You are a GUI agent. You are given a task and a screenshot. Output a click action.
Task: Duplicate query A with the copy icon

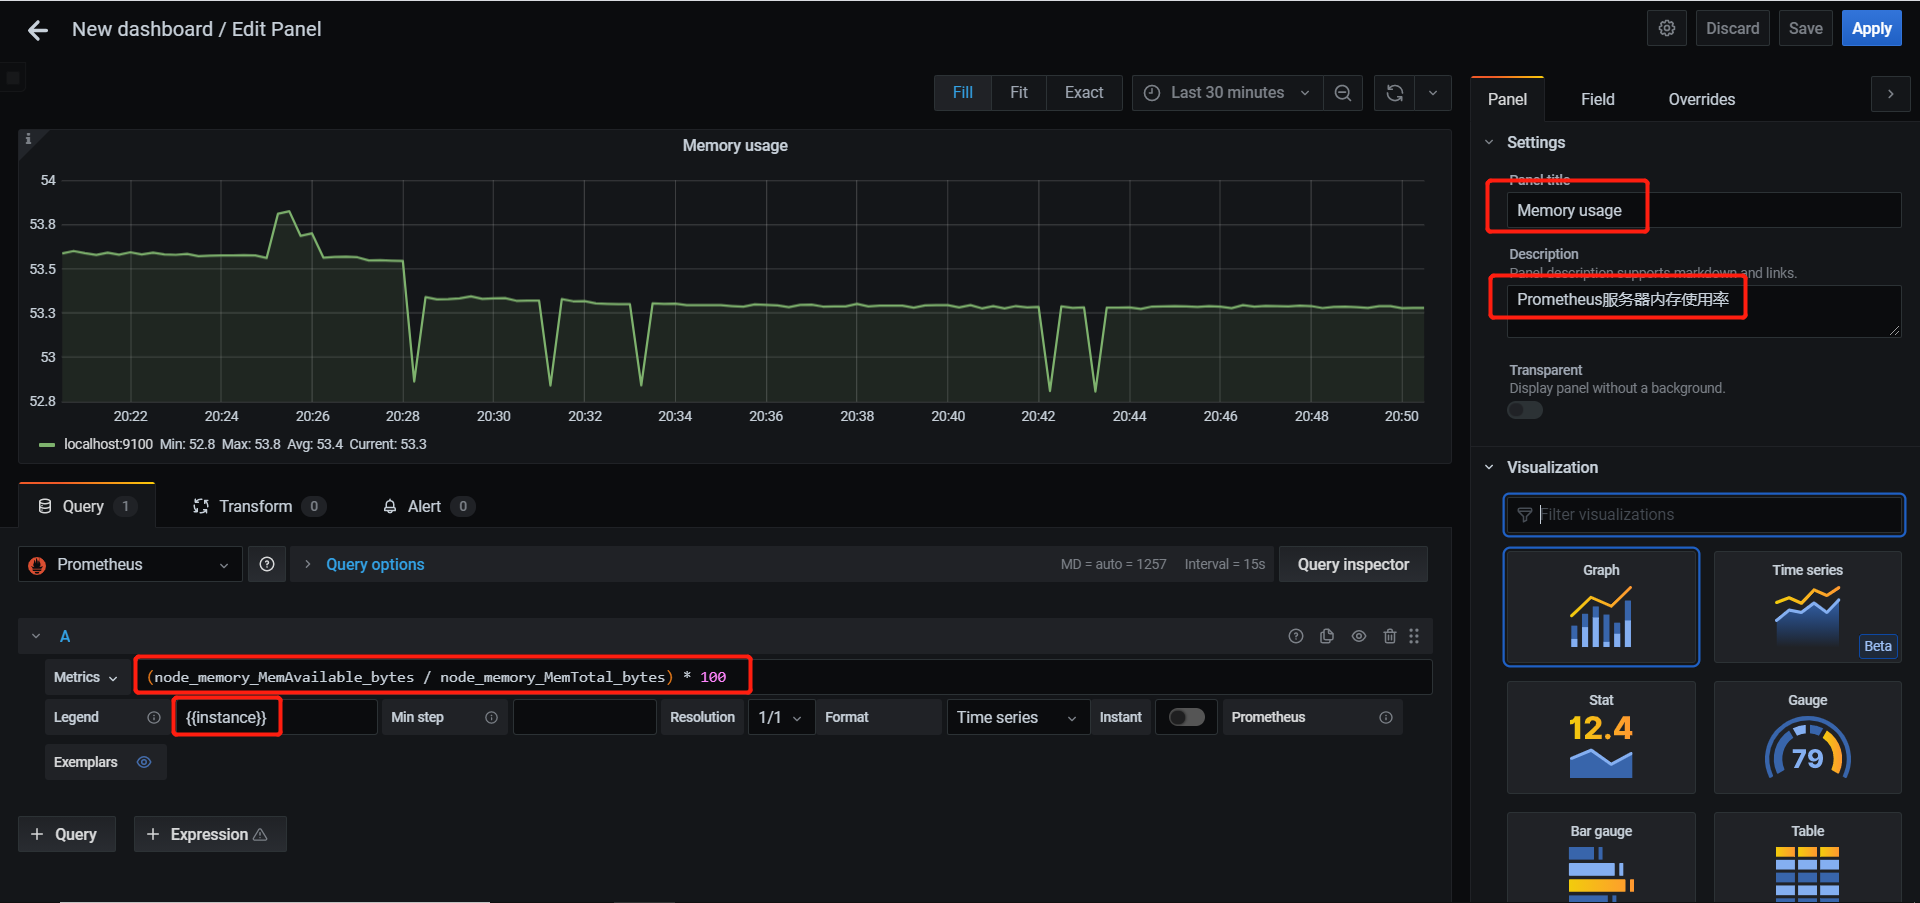(x=1327, y=636)
